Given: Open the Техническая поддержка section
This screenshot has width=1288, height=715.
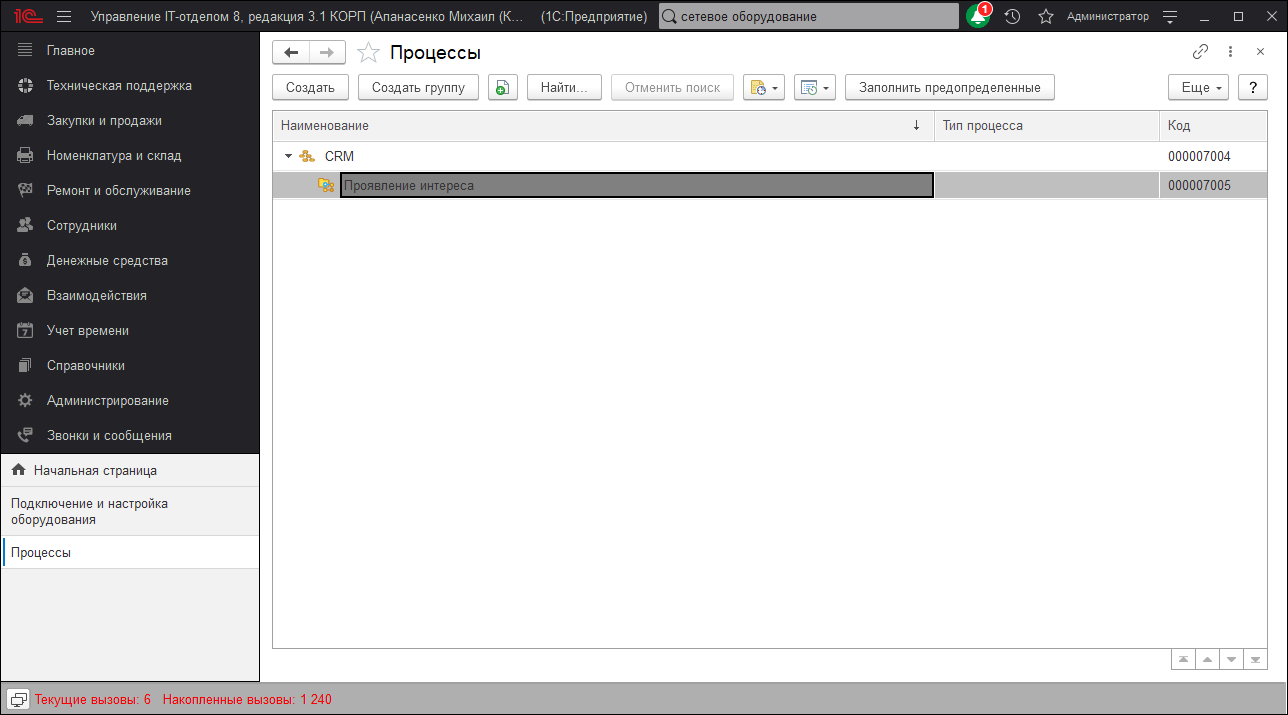Looking at the screenshot, I should [x=118, y=86].
